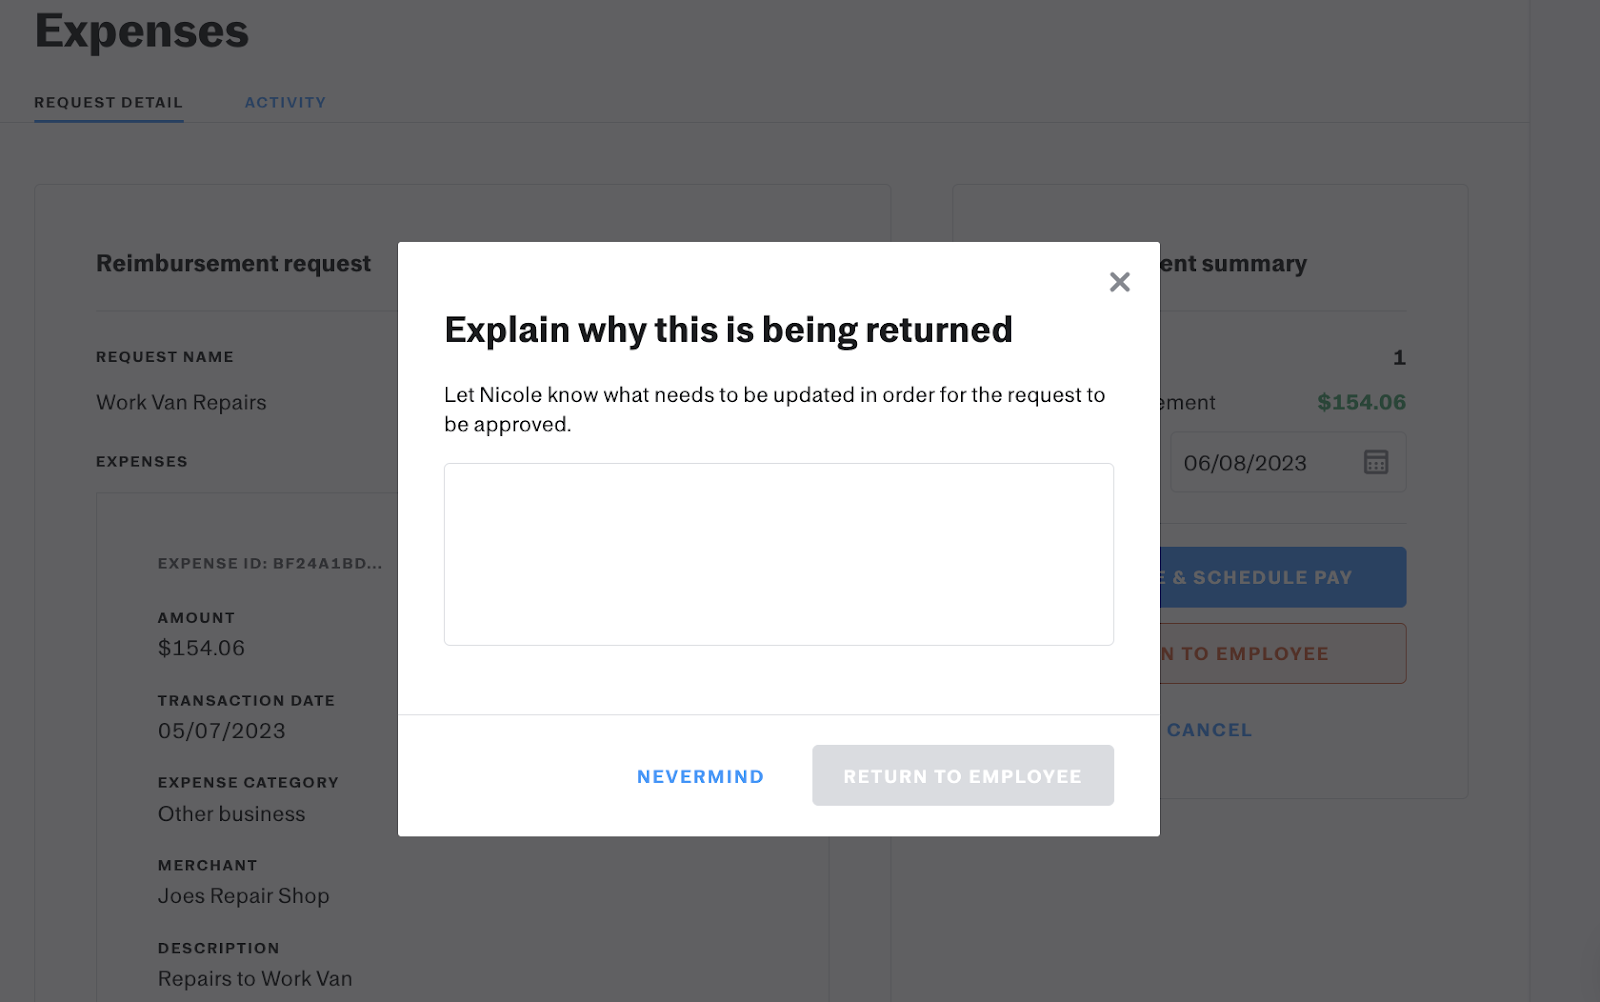The image size is (1600, 1002).
Task: Click the gray RETURN TO EMPLOYEE dialog button
Action: coord(962,776)
